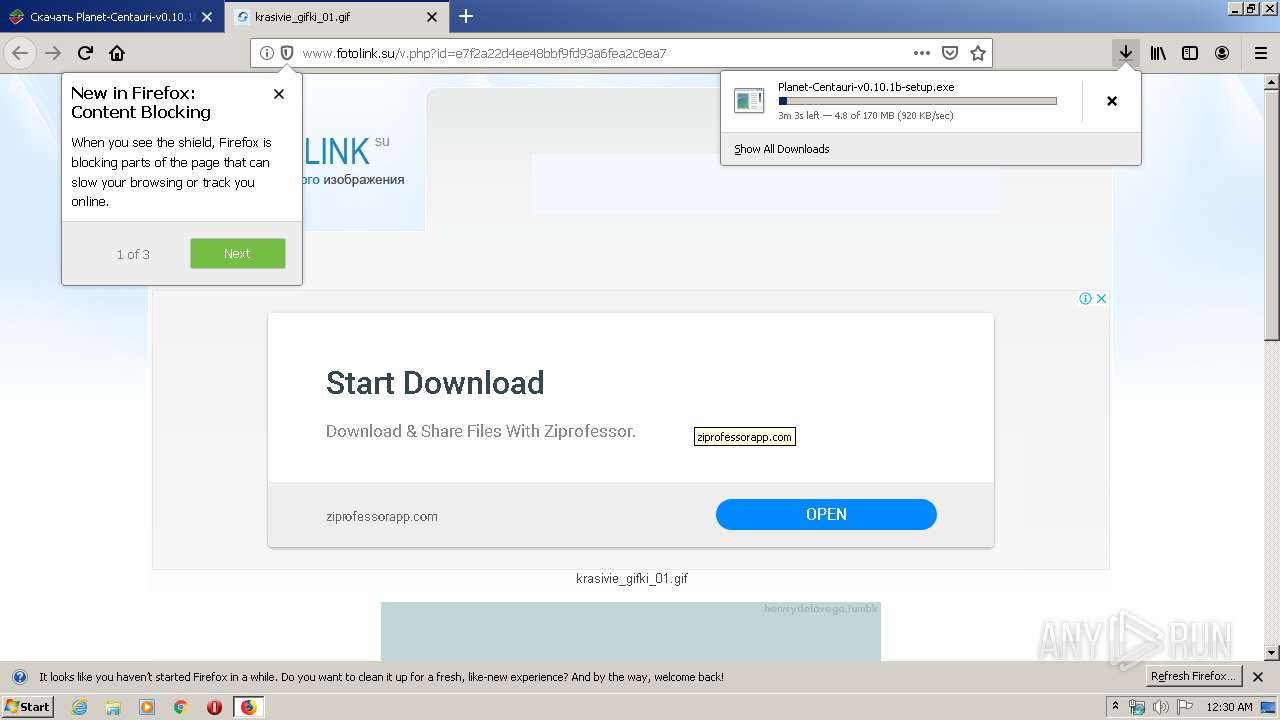Open Show All Downloads
This screenshot has width=1280, height=720.
coord(782,149)
